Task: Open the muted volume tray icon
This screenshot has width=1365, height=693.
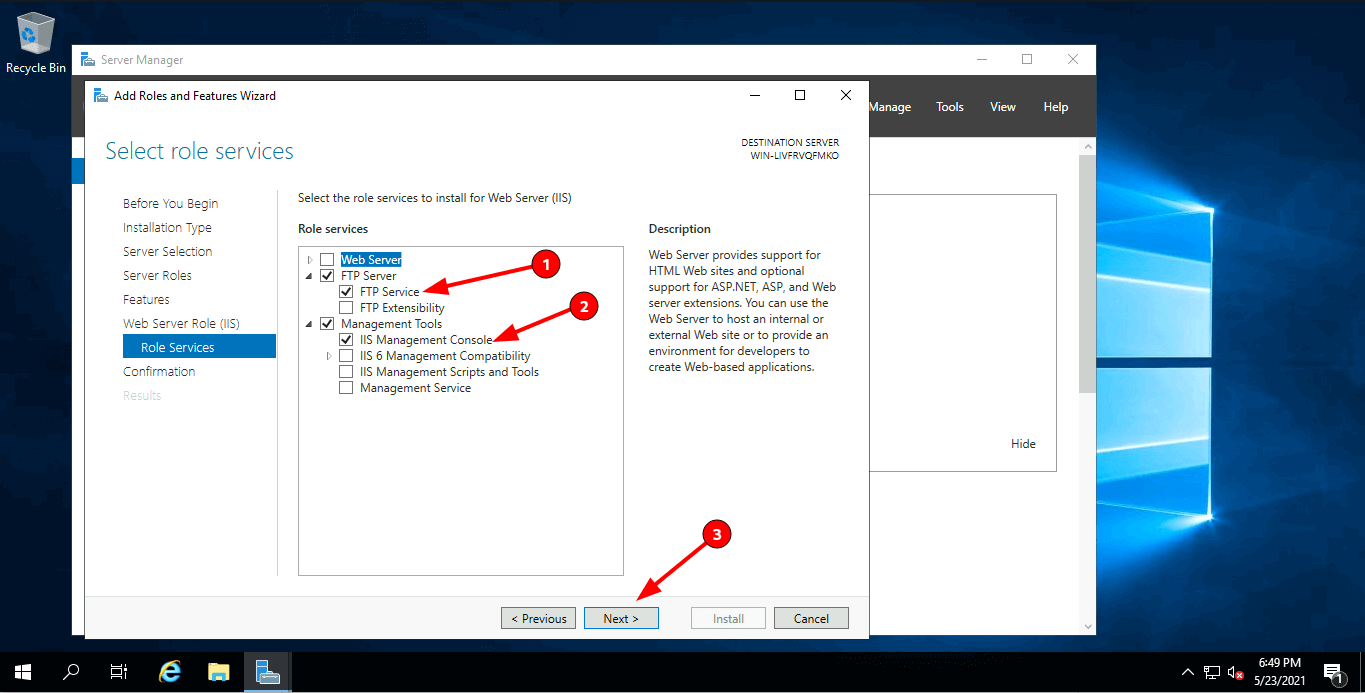Action: (1235, 672)
